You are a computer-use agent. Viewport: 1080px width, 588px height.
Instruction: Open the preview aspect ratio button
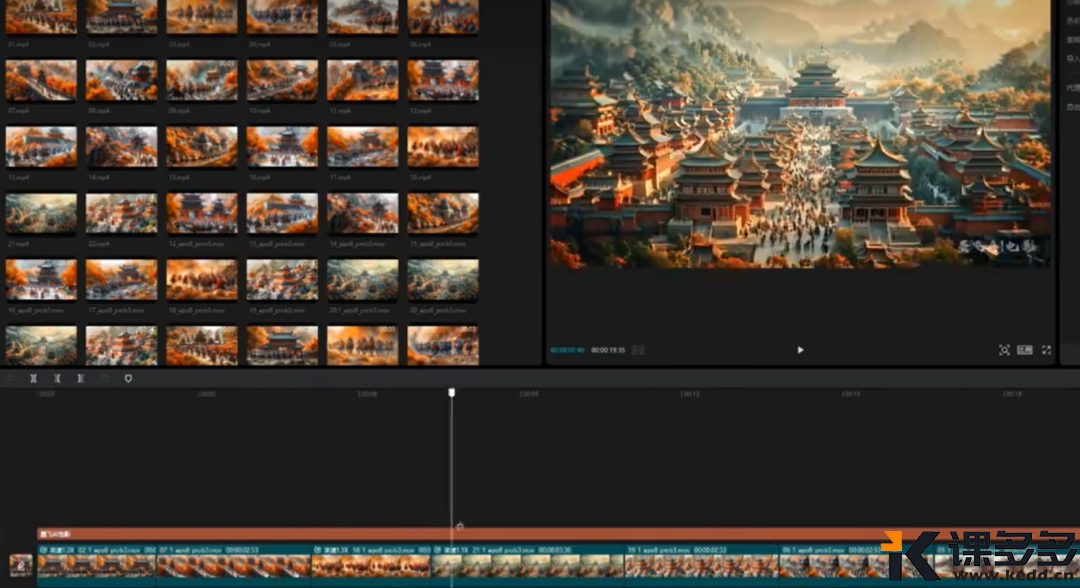coord(1025,350)
